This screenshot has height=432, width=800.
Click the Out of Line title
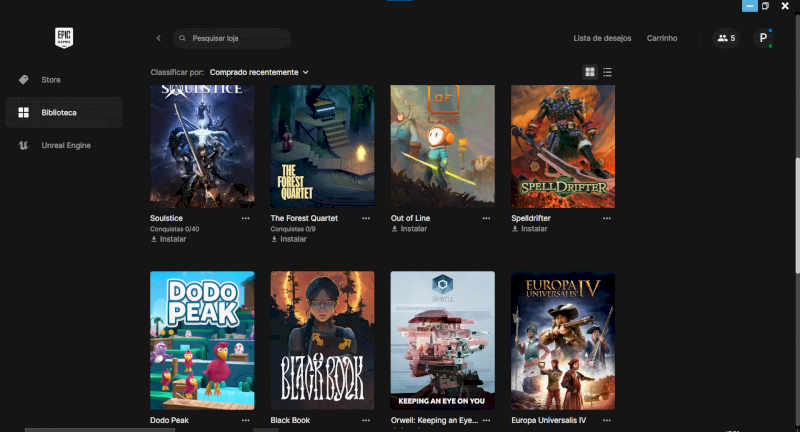coord(410,218)
